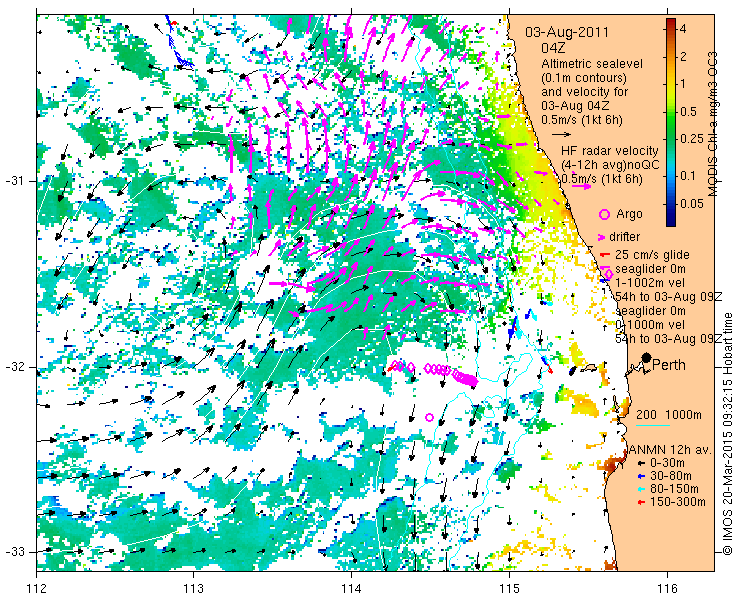The image size is (740, 600).
Task: Click the 'drifter' legend label
Action: click(624, 237)
